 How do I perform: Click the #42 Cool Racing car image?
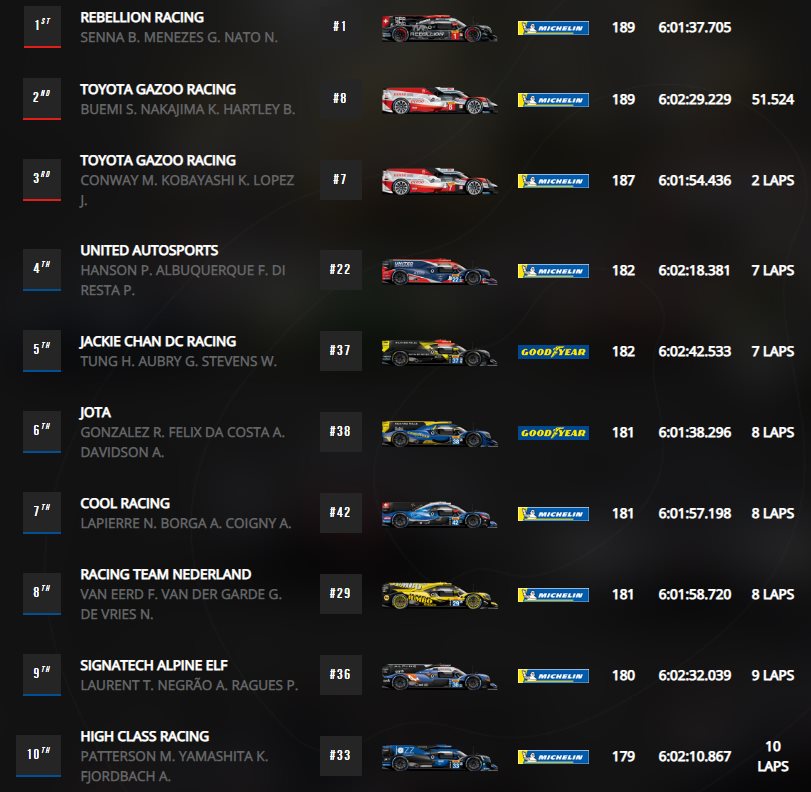[439, 514]
